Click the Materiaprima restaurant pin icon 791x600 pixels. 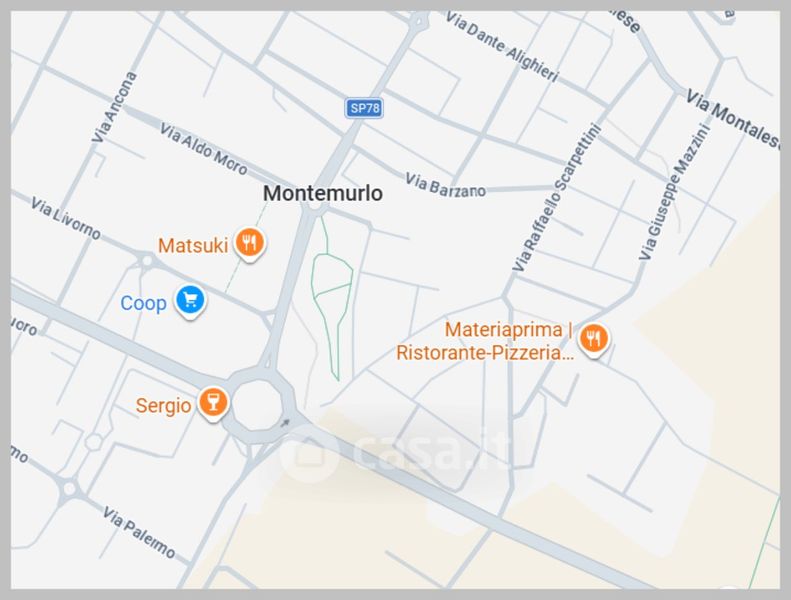[593, 340]
